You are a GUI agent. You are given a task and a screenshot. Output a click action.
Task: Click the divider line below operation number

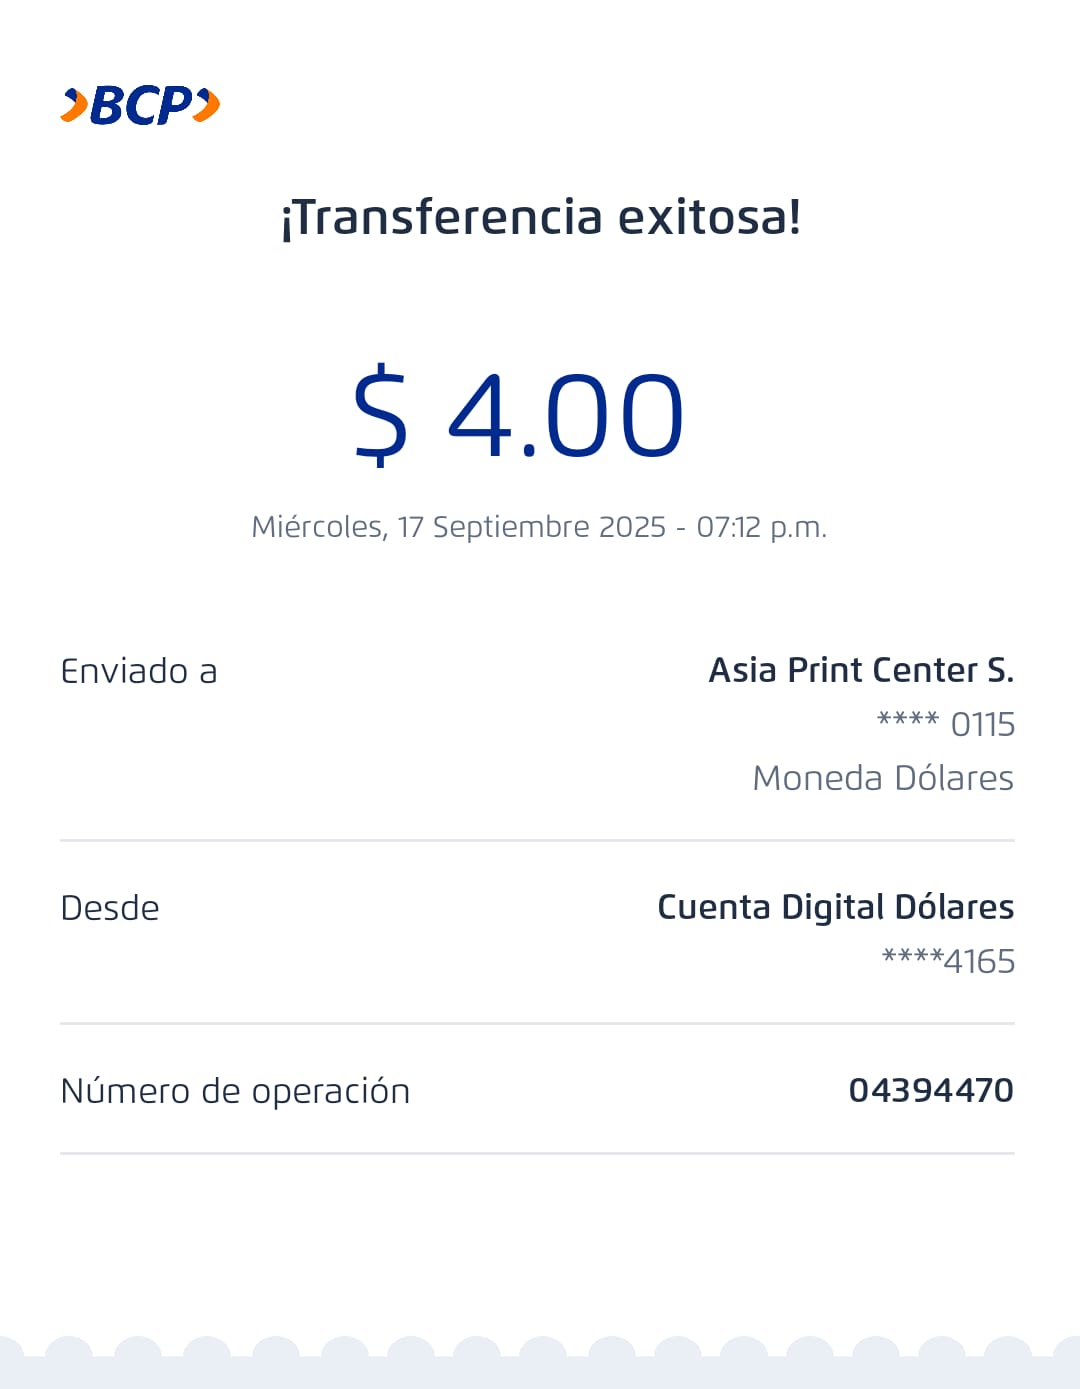tap(537, 1153)
